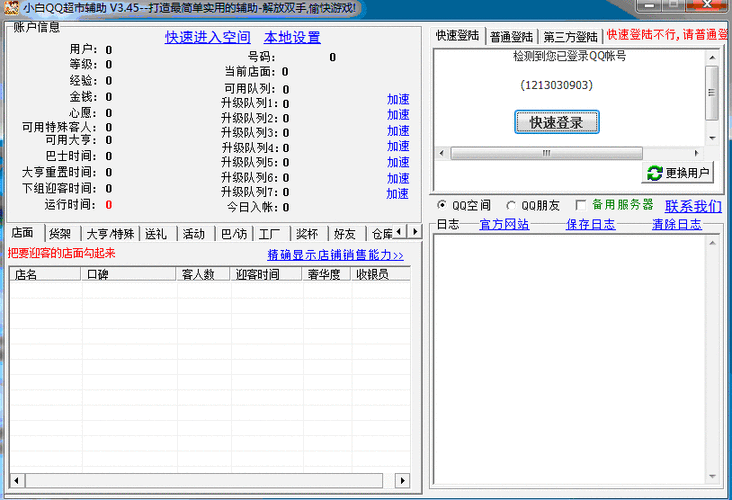732x500 pixels.
Task: Sort by the 客人数 column header
Action: [x=197, y=274]
